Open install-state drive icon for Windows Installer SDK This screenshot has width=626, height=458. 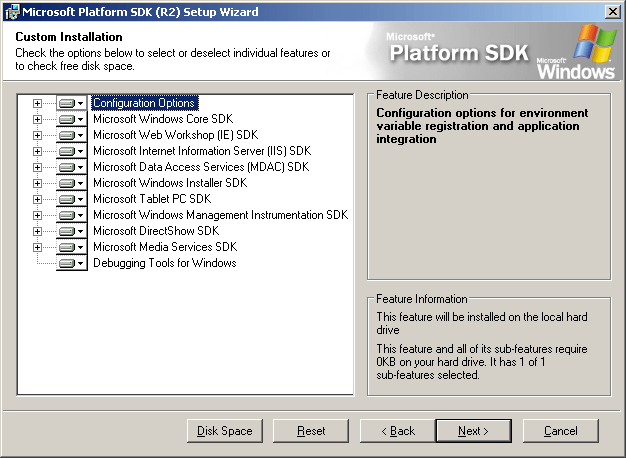pyautogui.click(x=71, y=183)
